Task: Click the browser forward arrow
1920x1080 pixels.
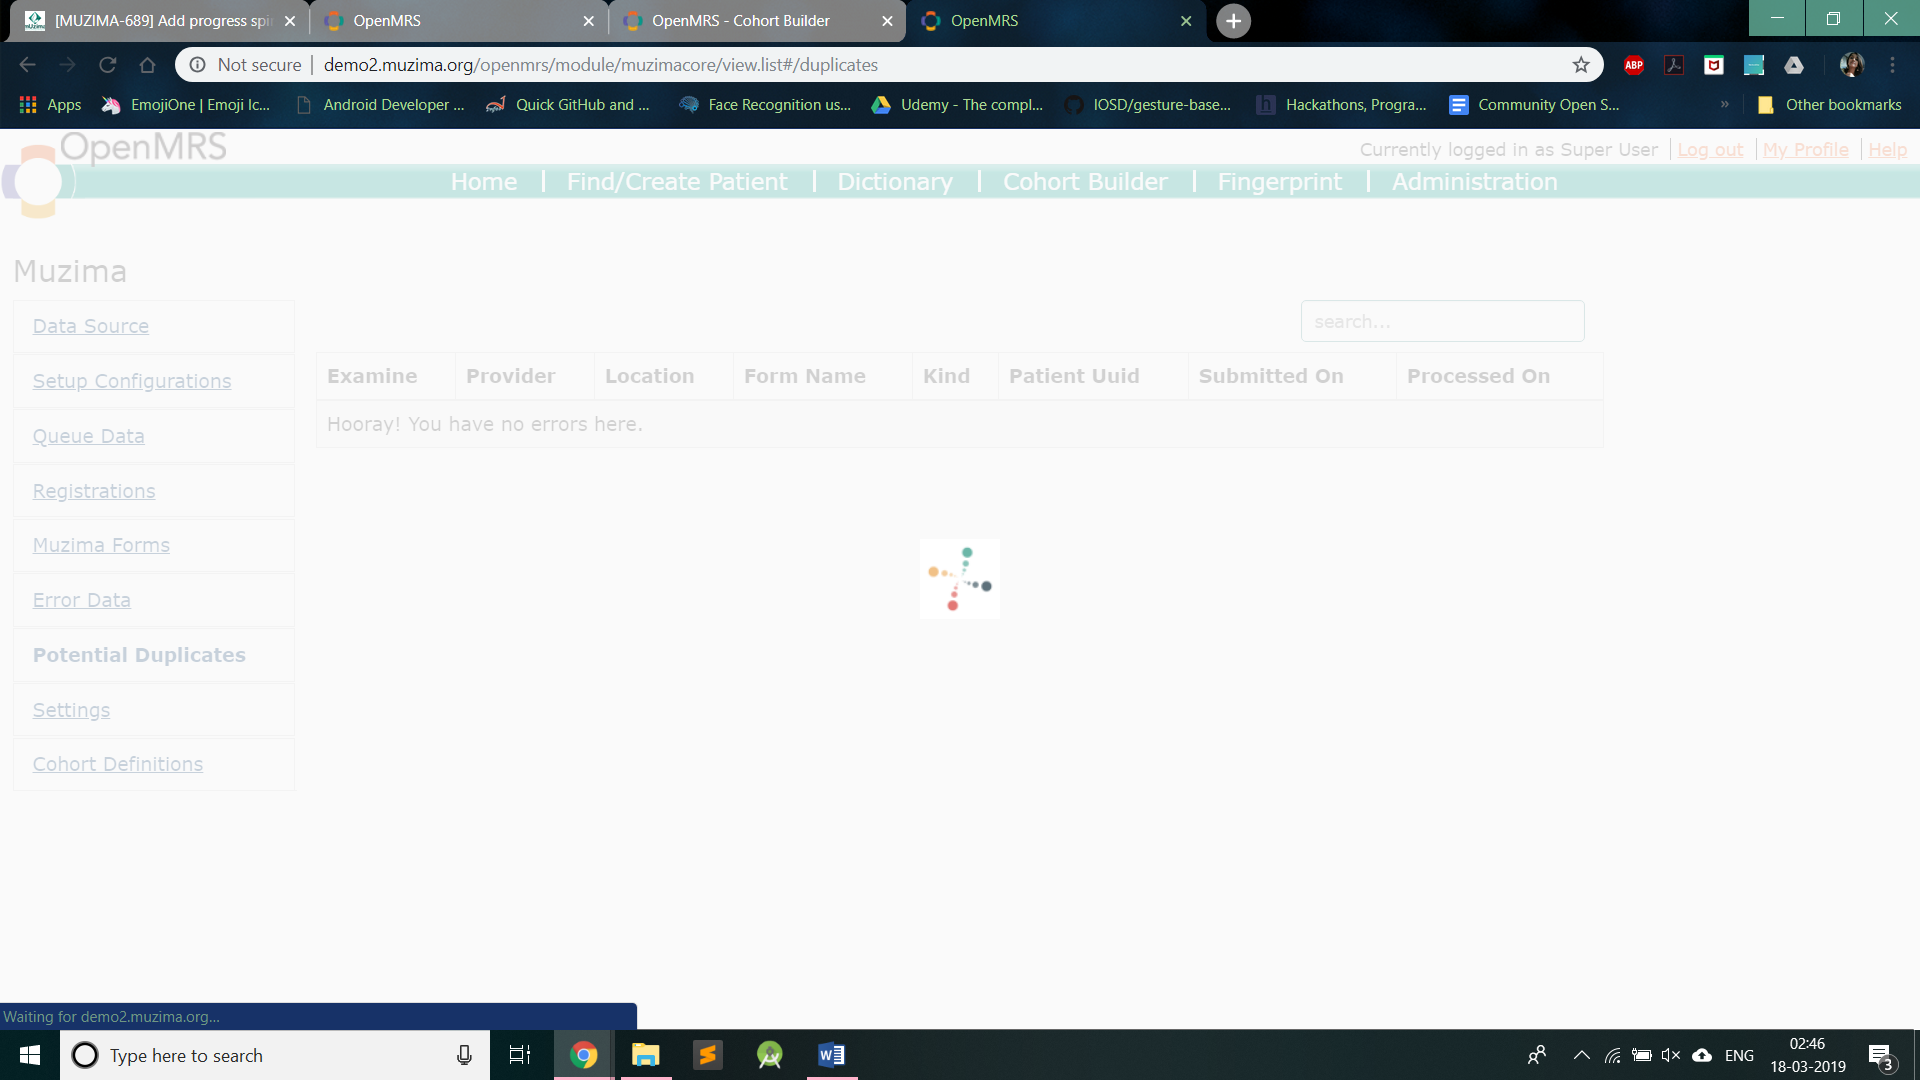Action: click(x=67, y=65)
